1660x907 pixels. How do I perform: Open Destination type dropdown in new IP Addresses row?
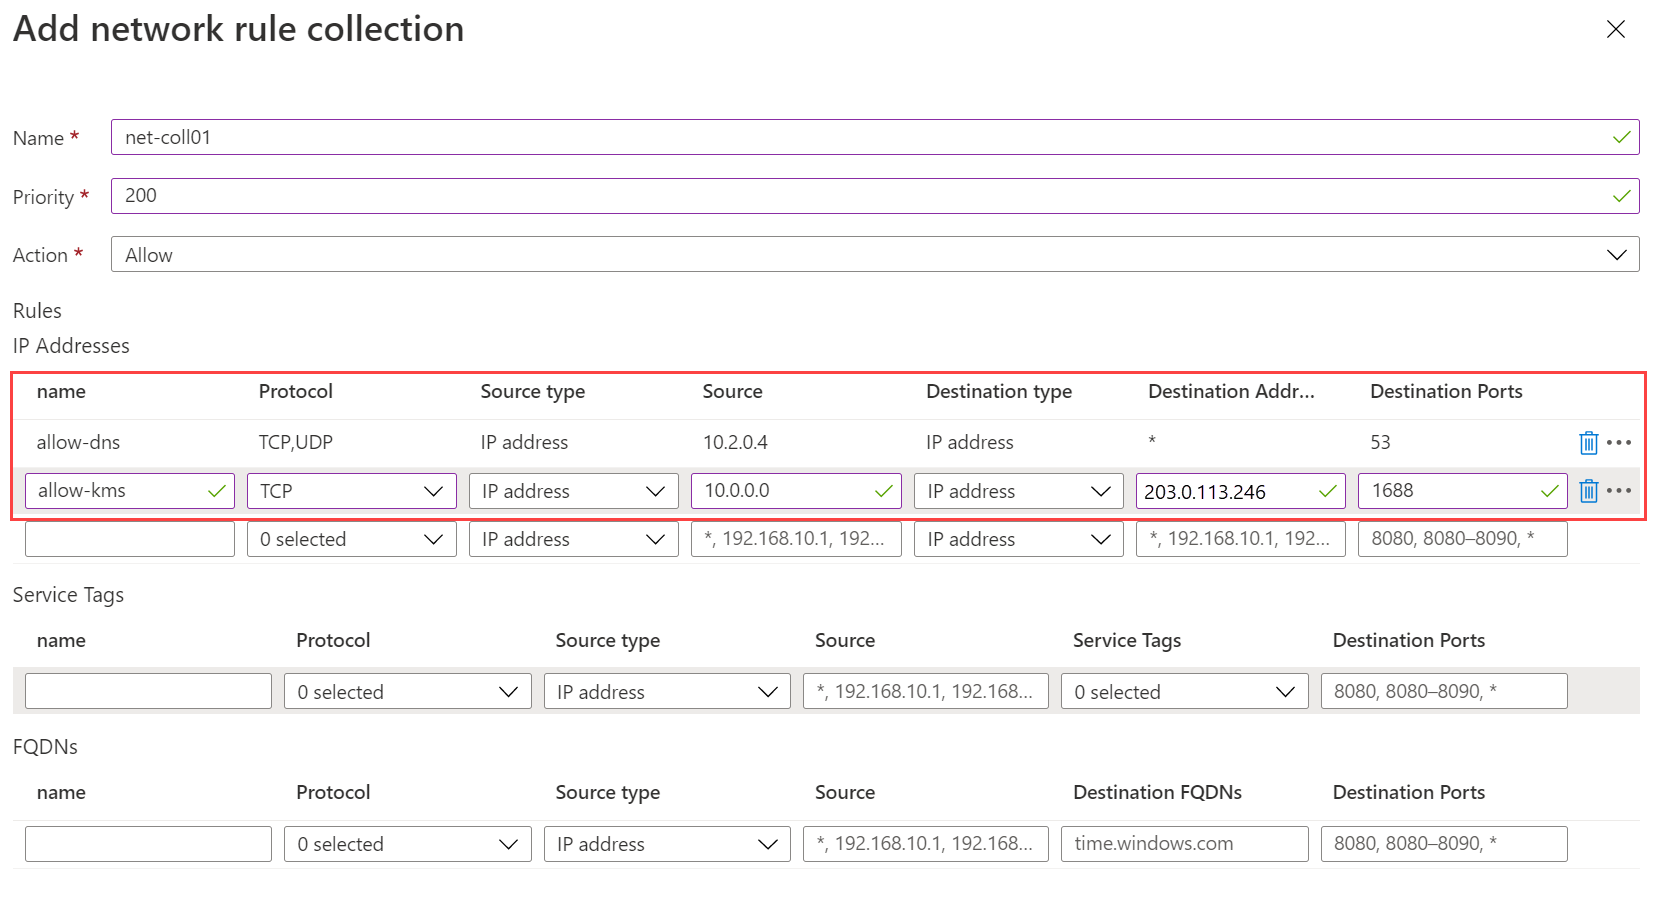(1019, 539)
